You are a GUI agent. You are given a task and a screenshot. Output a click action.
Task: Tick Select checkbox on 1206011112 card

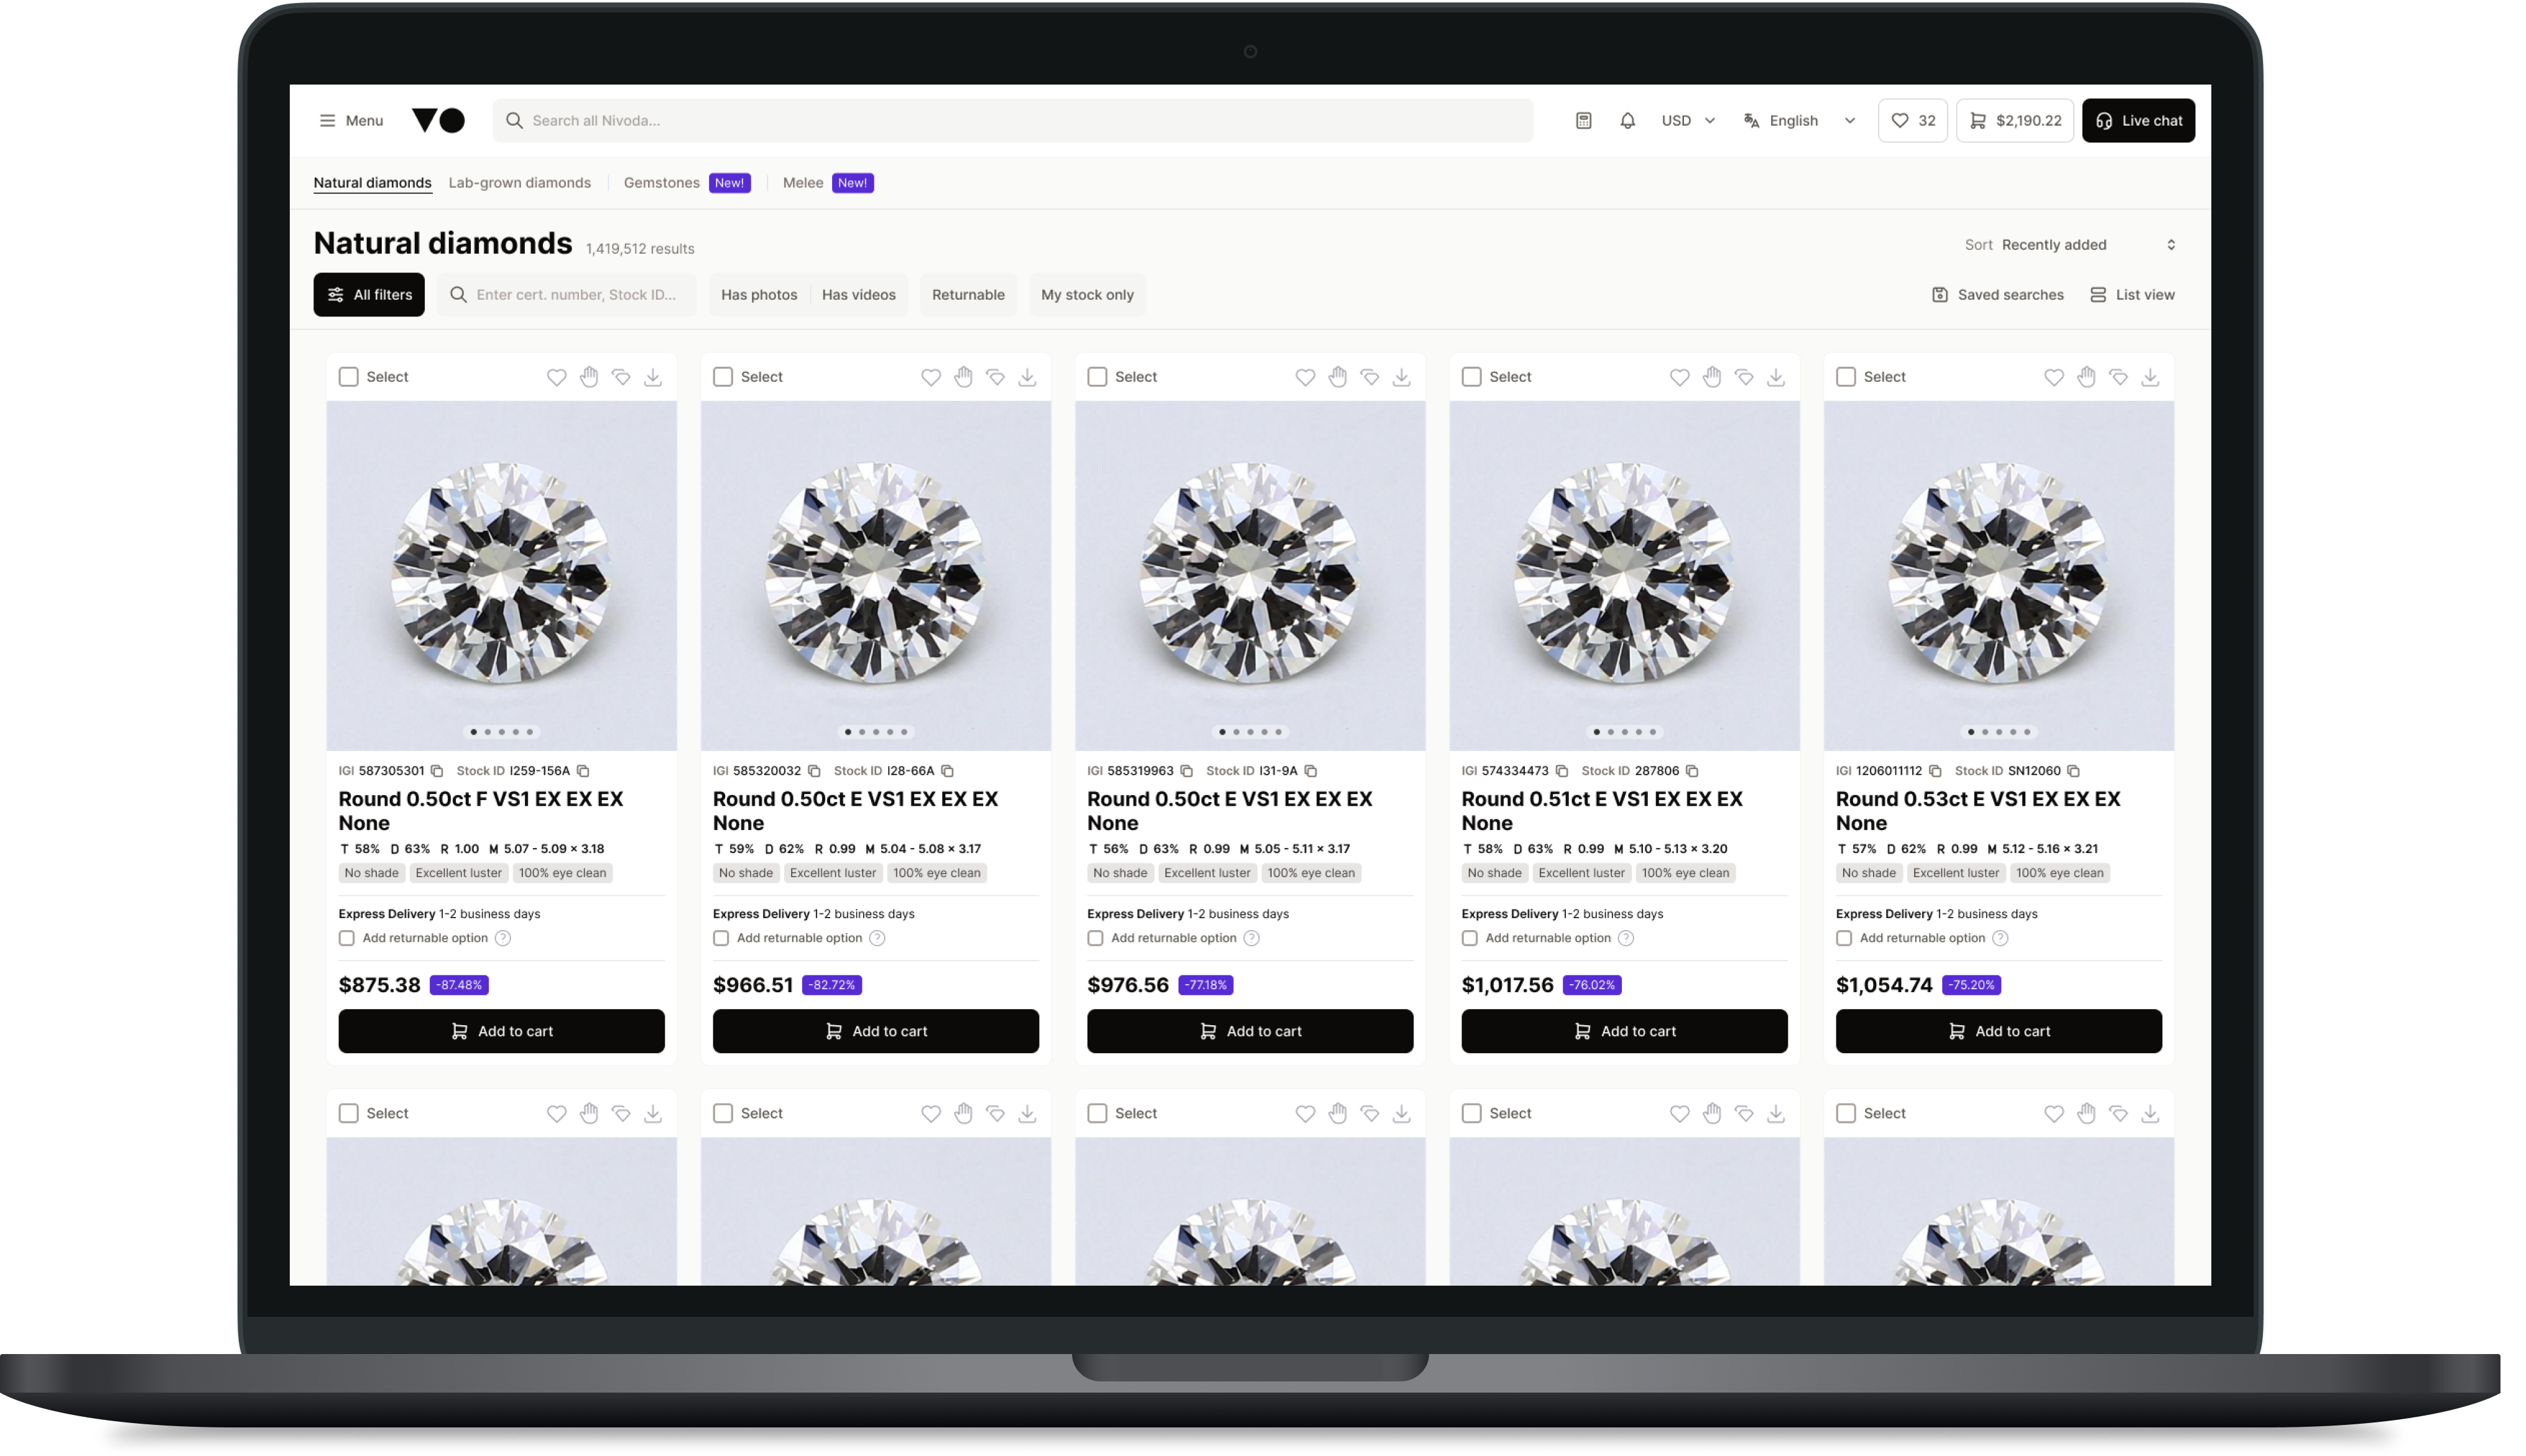[1846, 377]
